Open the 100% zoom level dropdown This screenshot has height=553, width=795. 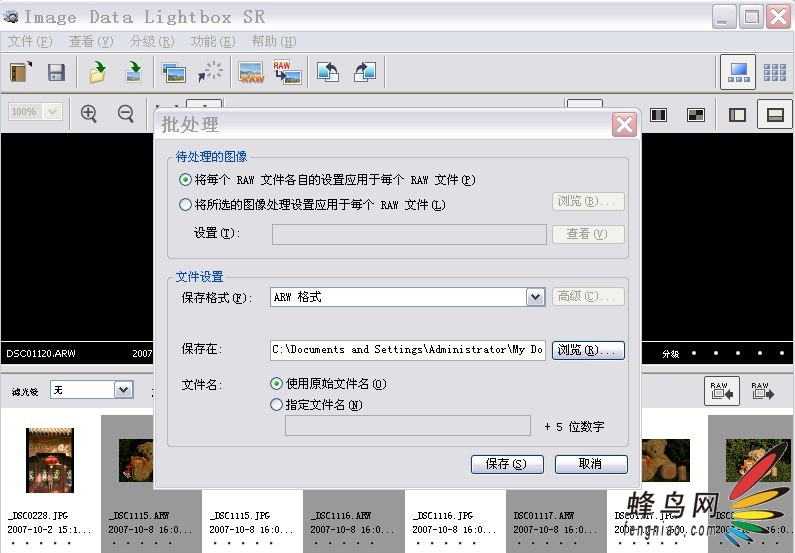[x=52, y=113]
